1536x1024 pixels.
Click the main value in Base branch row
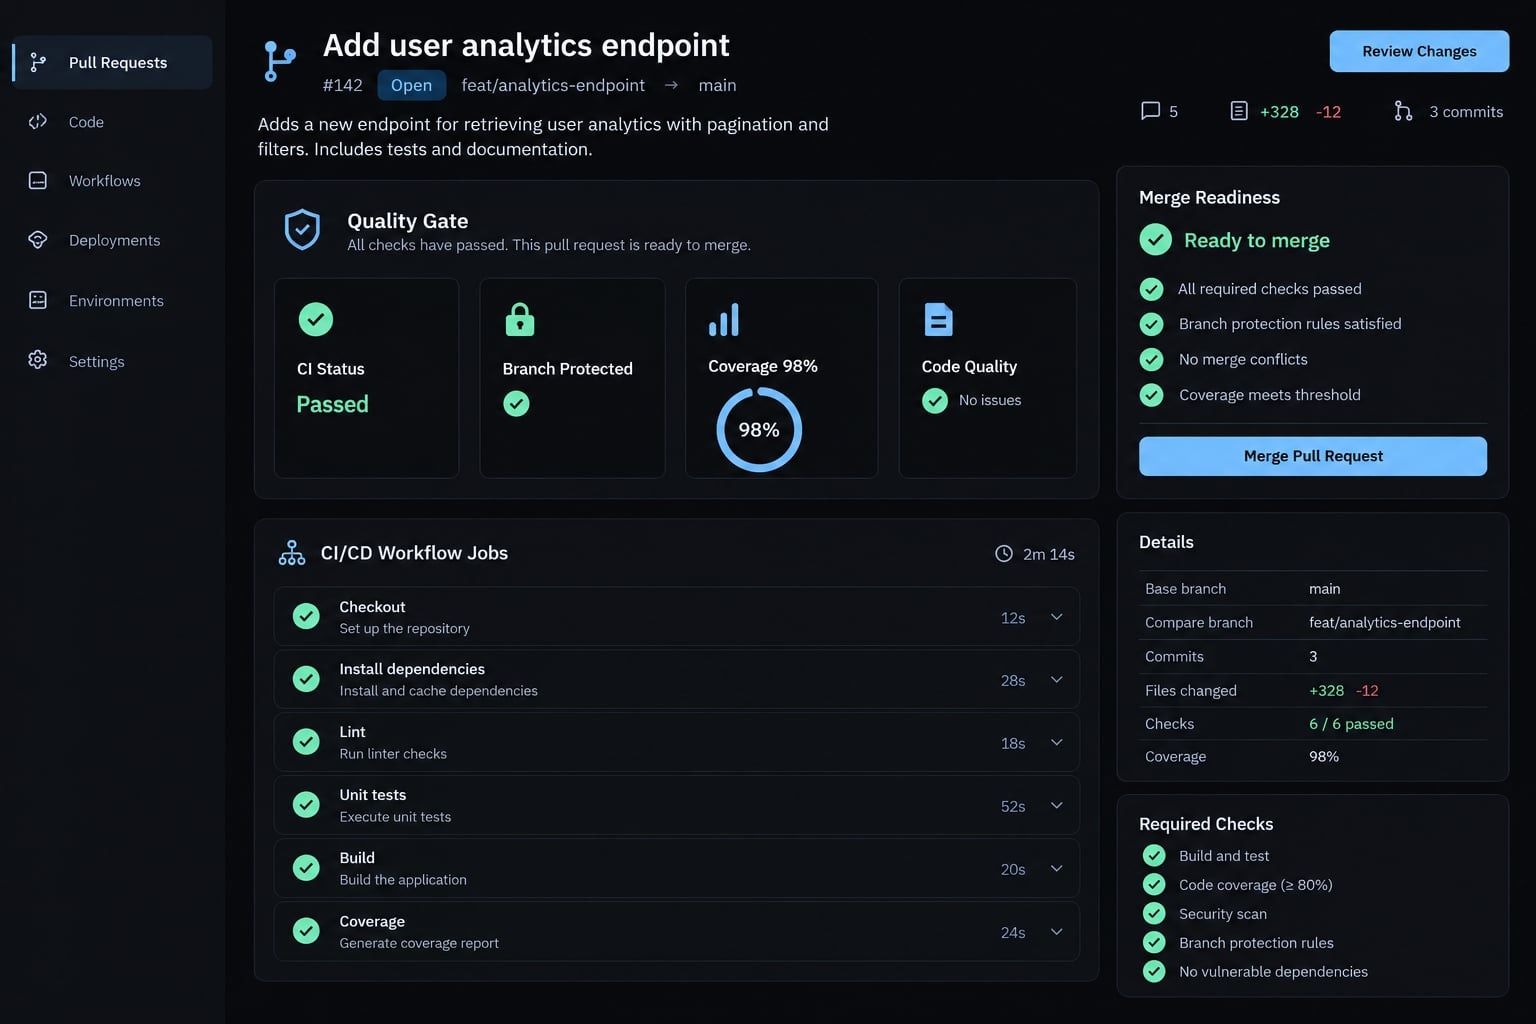point(1324,589)
